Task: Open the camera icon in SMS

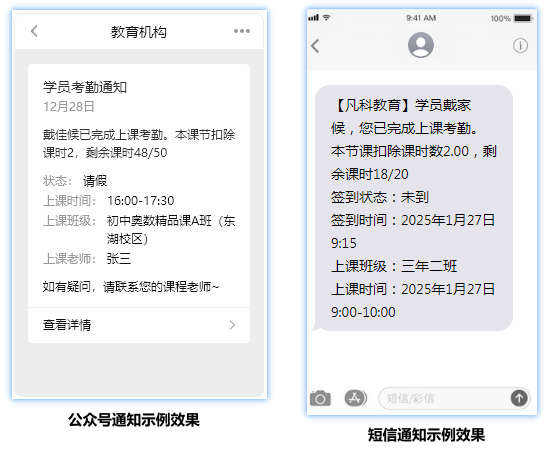Action: [x=320, y=398]
